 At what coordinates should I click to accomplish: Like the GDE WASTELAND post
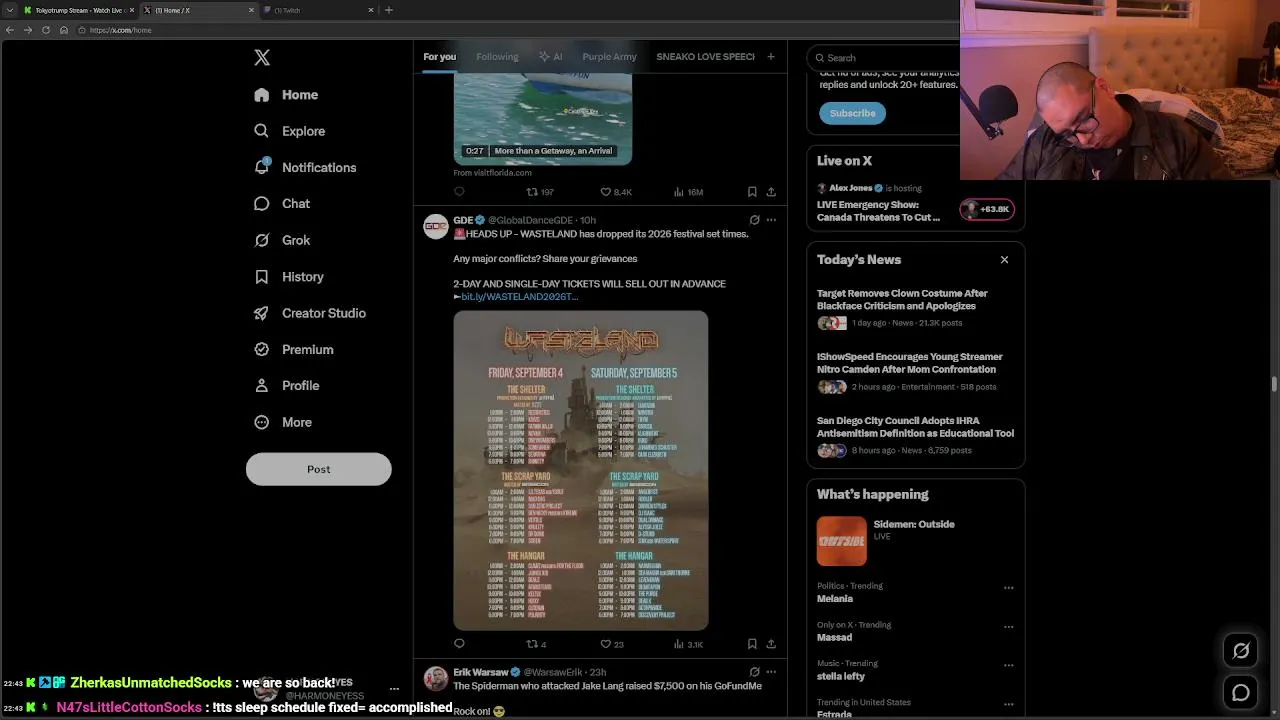612,644
